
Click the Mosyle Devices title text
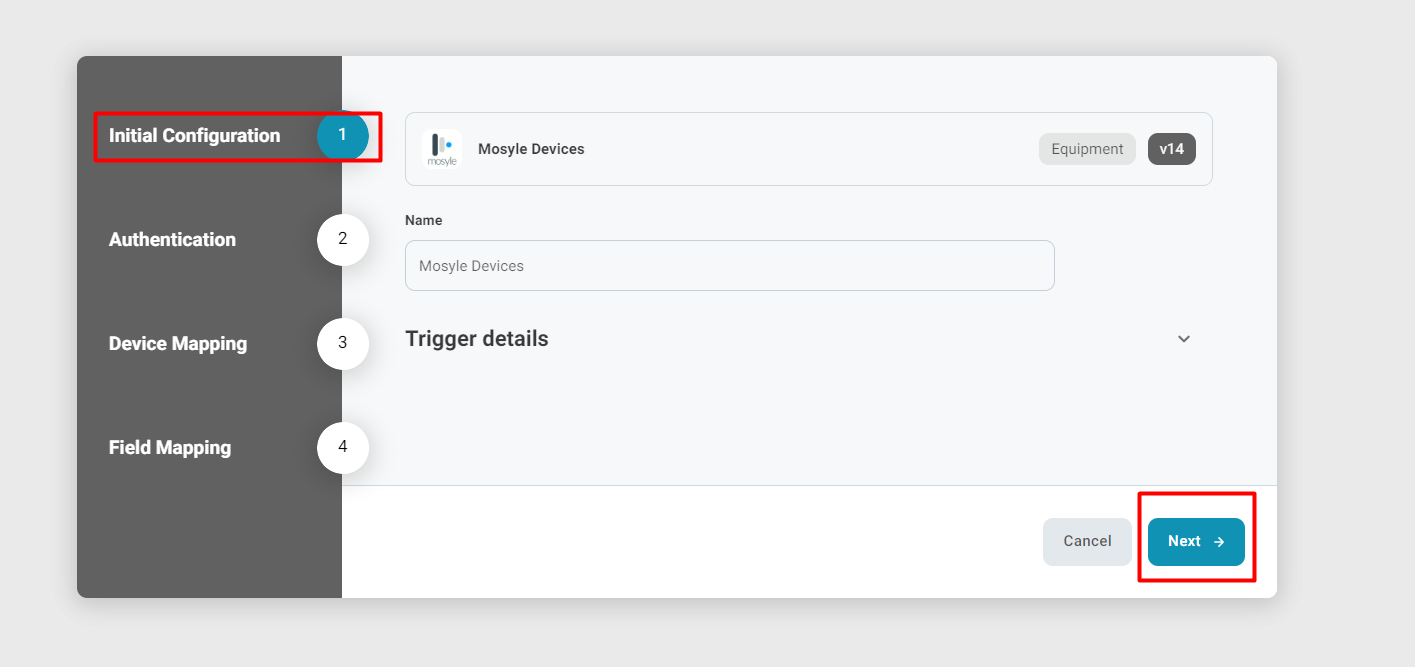coord(531,148)
